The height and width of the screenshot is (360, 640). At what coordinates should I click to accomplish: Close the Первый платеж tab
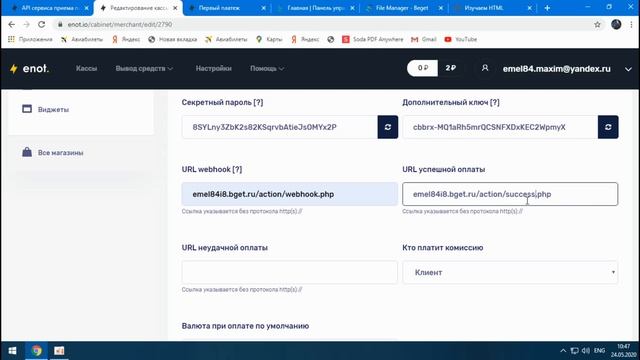coord(263,8)
